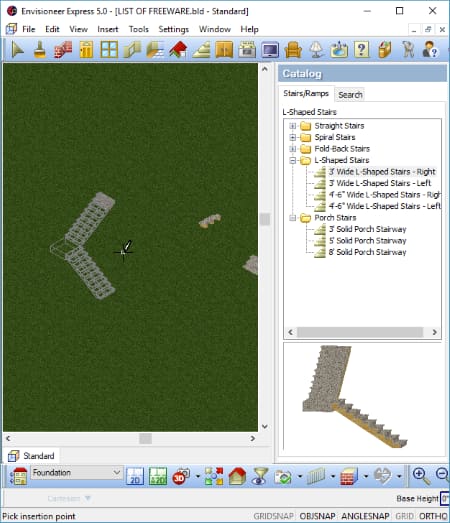Viewport: 450px width, 523px height.
Task: Open the person help assistant icon
Action: tap(430, 50)
